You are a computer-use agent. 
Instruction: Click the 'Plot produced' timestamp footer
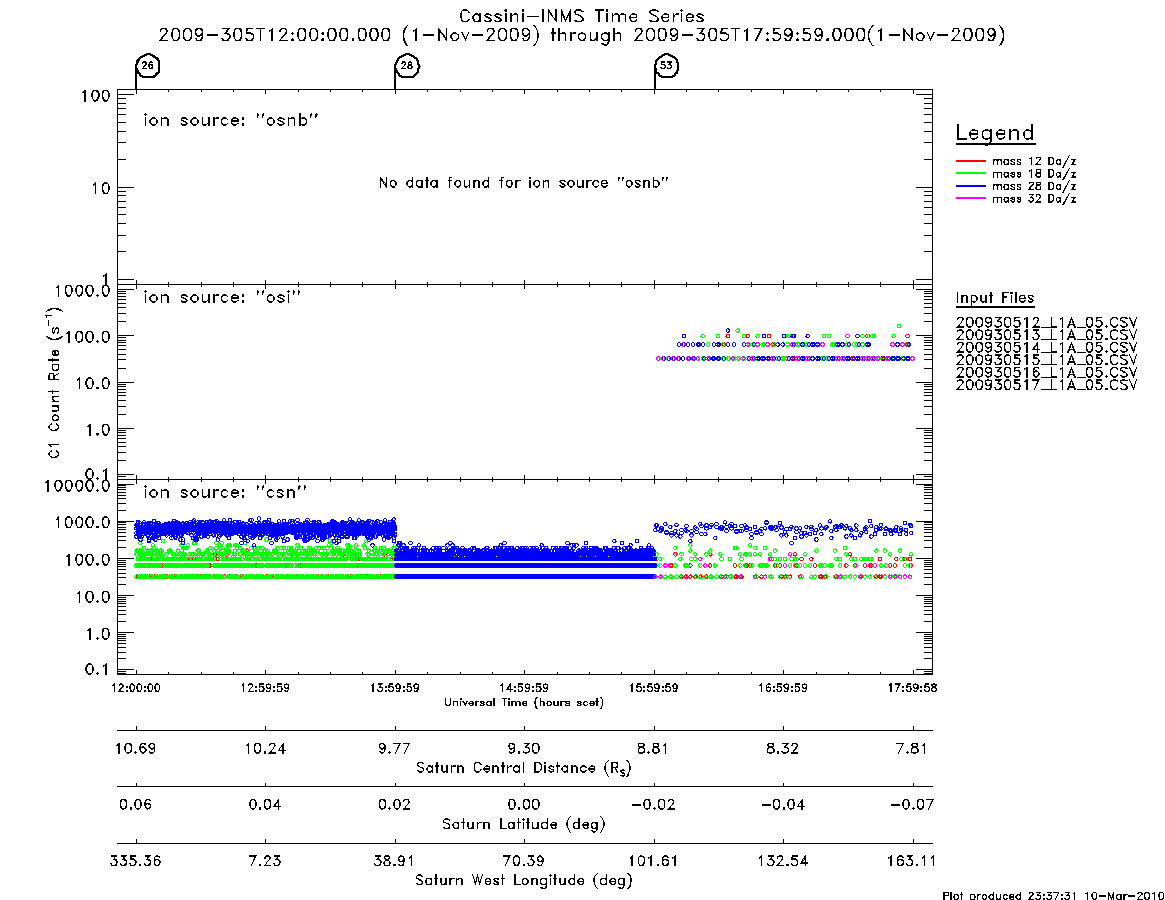click(x=1052, y=895)
